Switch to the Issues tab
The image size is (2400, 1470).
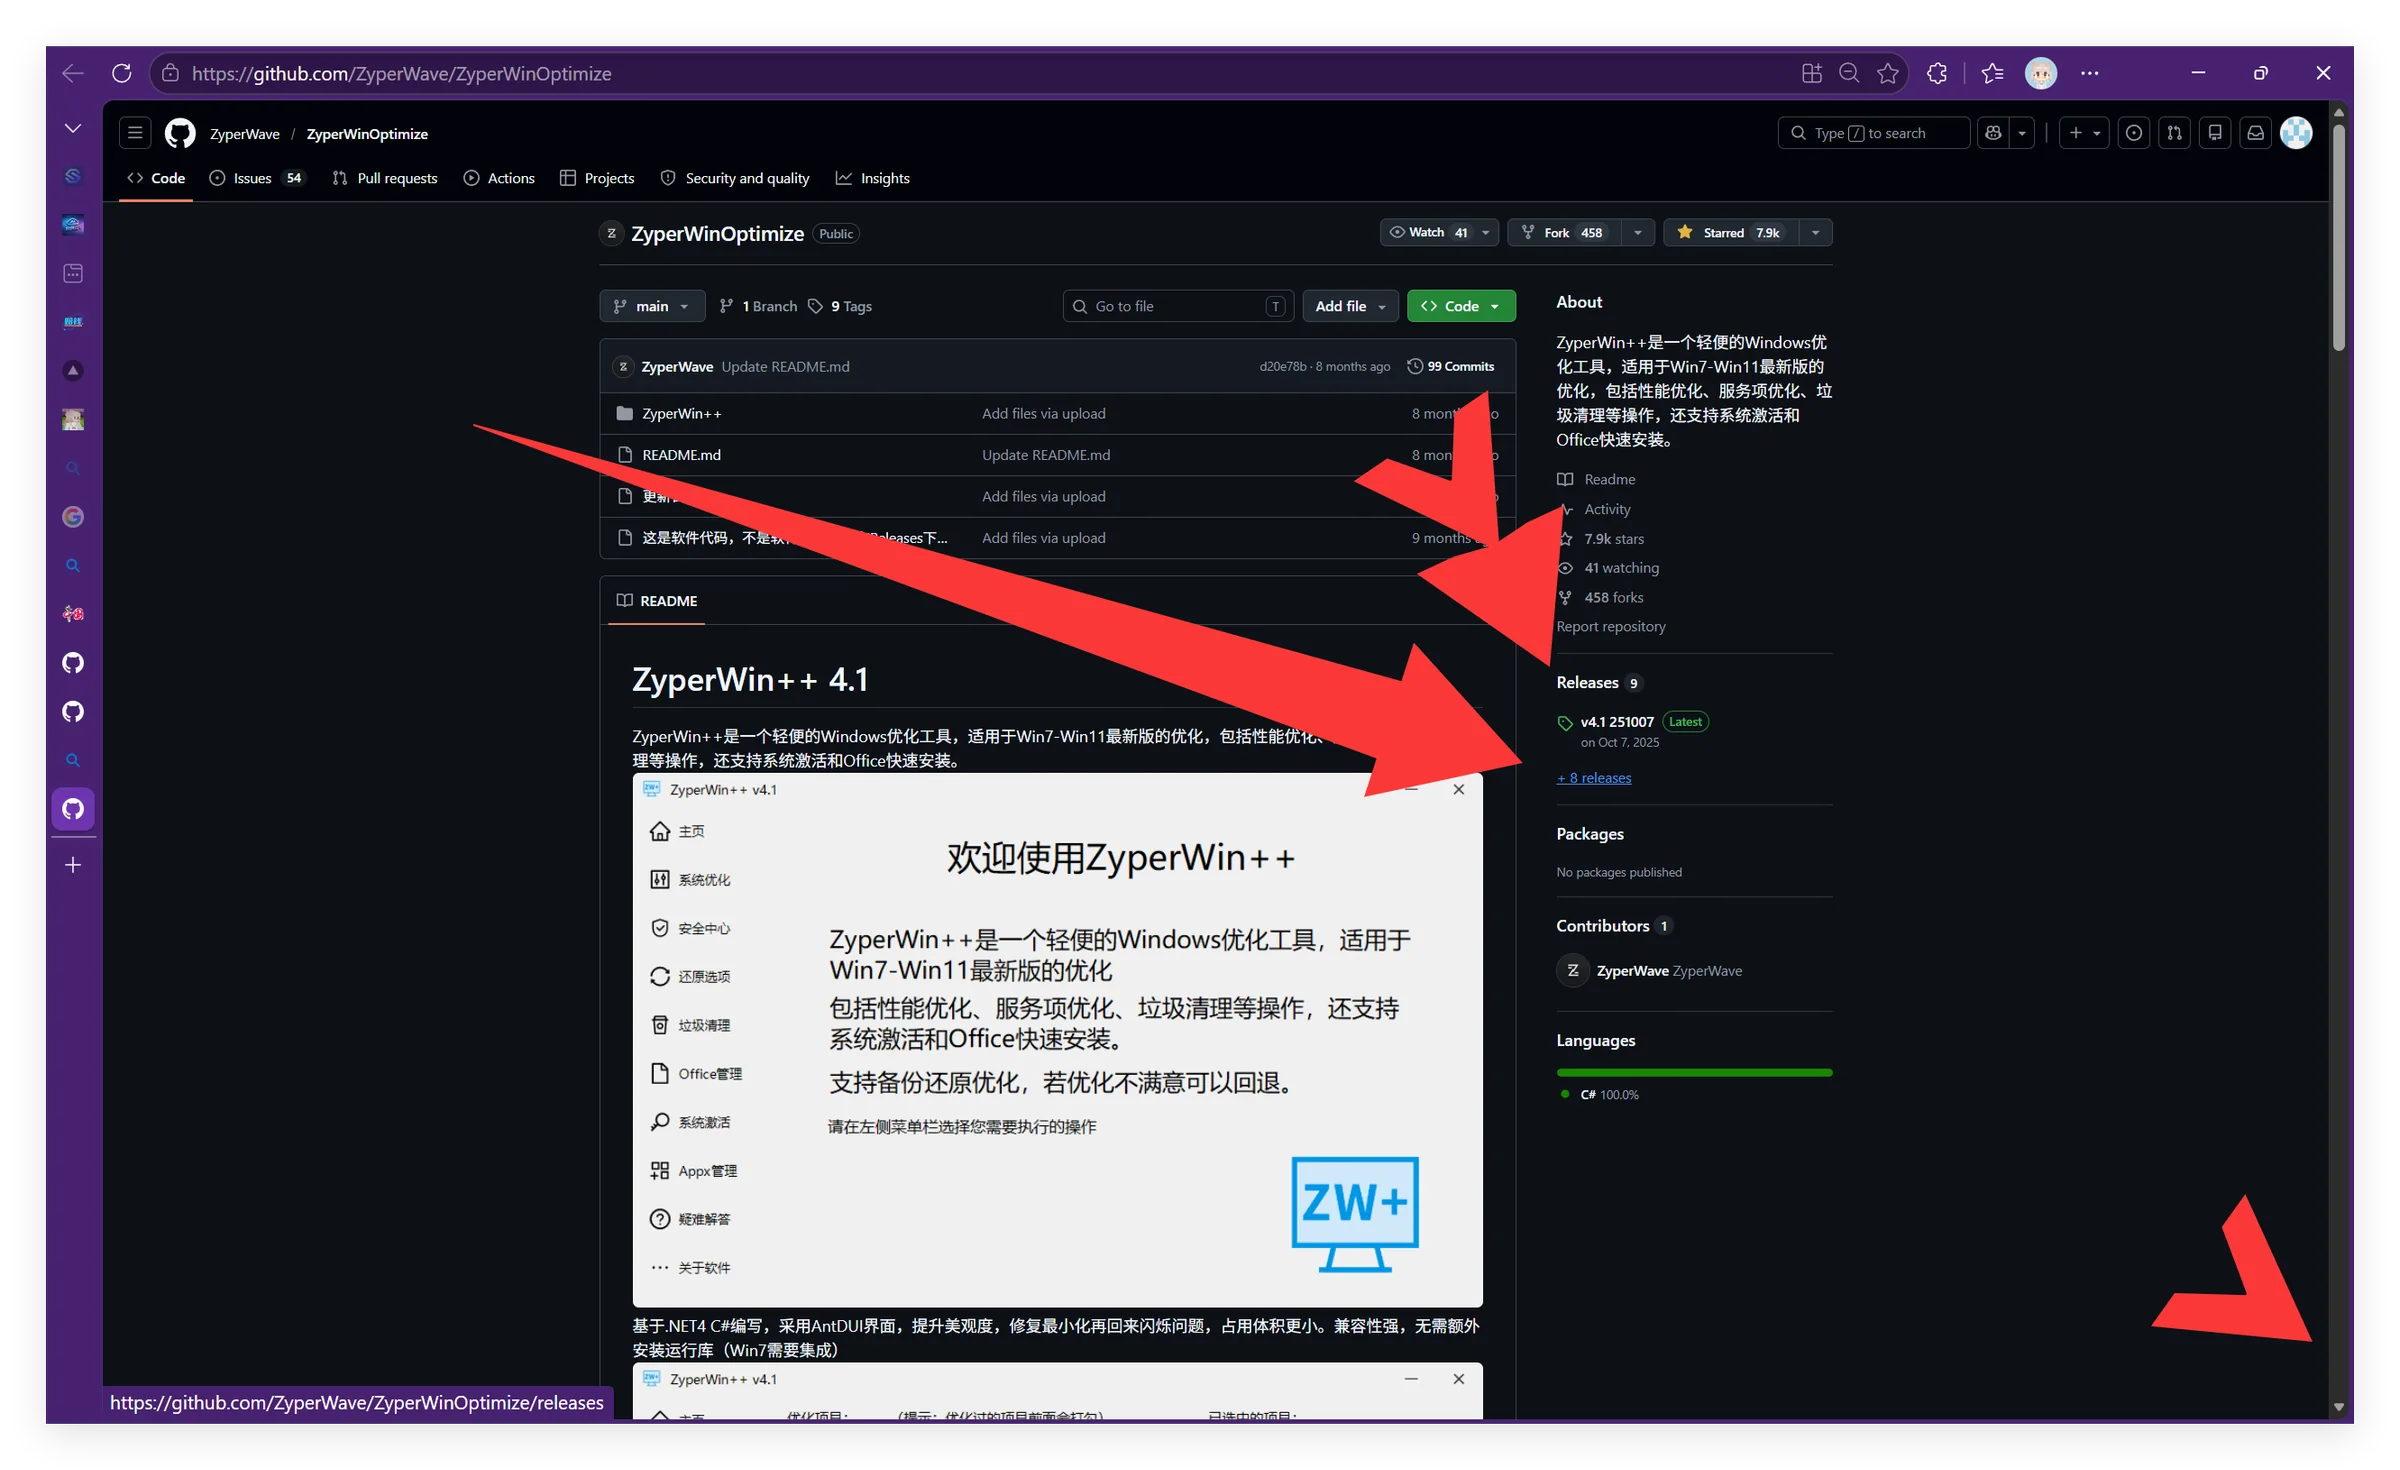255,178
